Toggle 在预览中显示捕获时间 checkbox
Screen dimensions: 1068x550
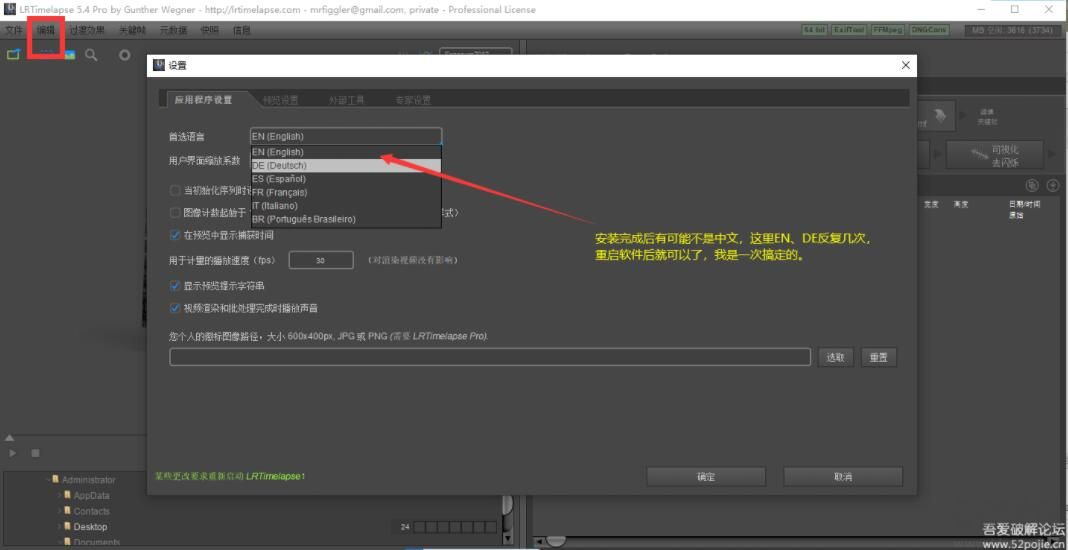click(175, 235)
